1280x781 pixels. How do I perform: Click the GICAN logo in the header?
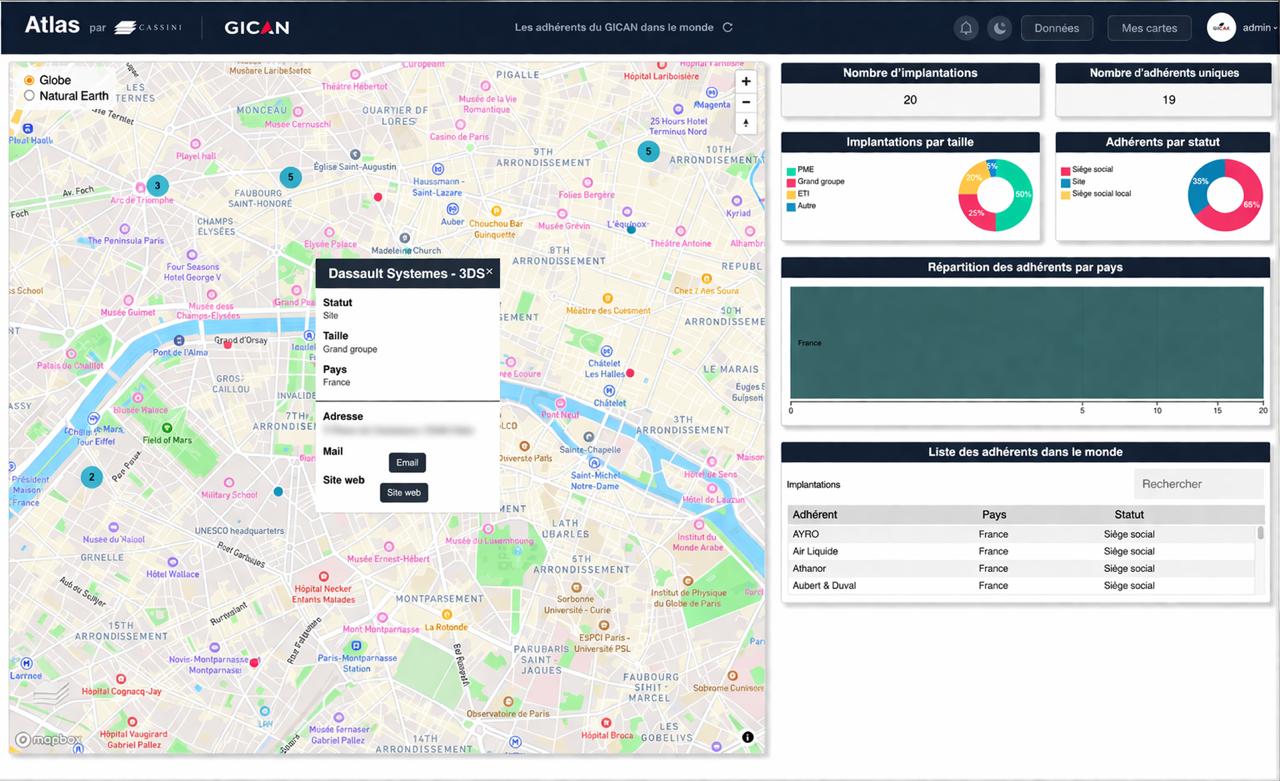tap(257, 28)
